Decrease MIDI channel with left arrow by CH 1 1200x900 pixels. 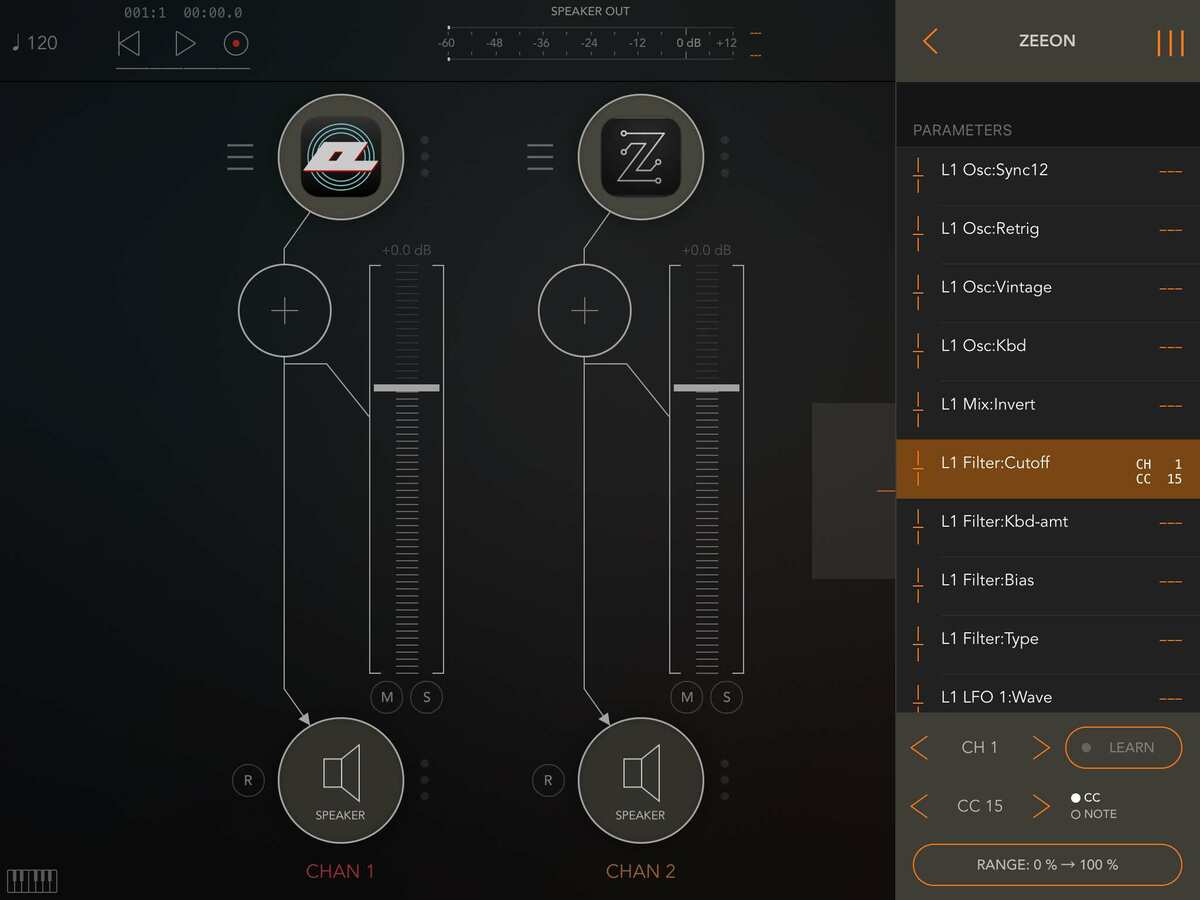919,747
